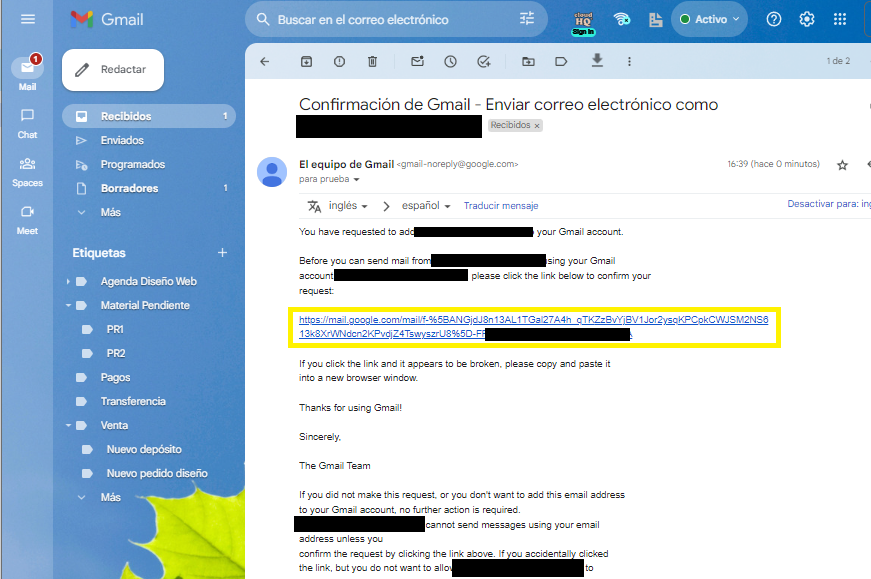This screenshot has width=871, height=579.
Task: Expand the español target language dropdown
Action: [x=426, y=206]
